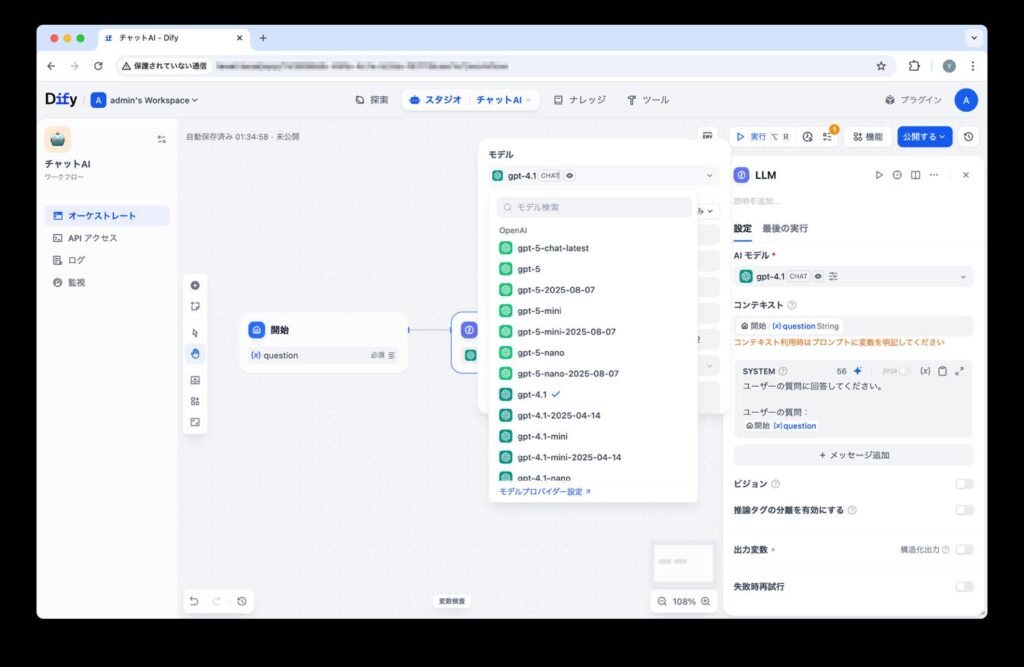
Task: Select the Hand tool in the canvas toolbar
Action: pyautogui.click(x=195, y=352)
